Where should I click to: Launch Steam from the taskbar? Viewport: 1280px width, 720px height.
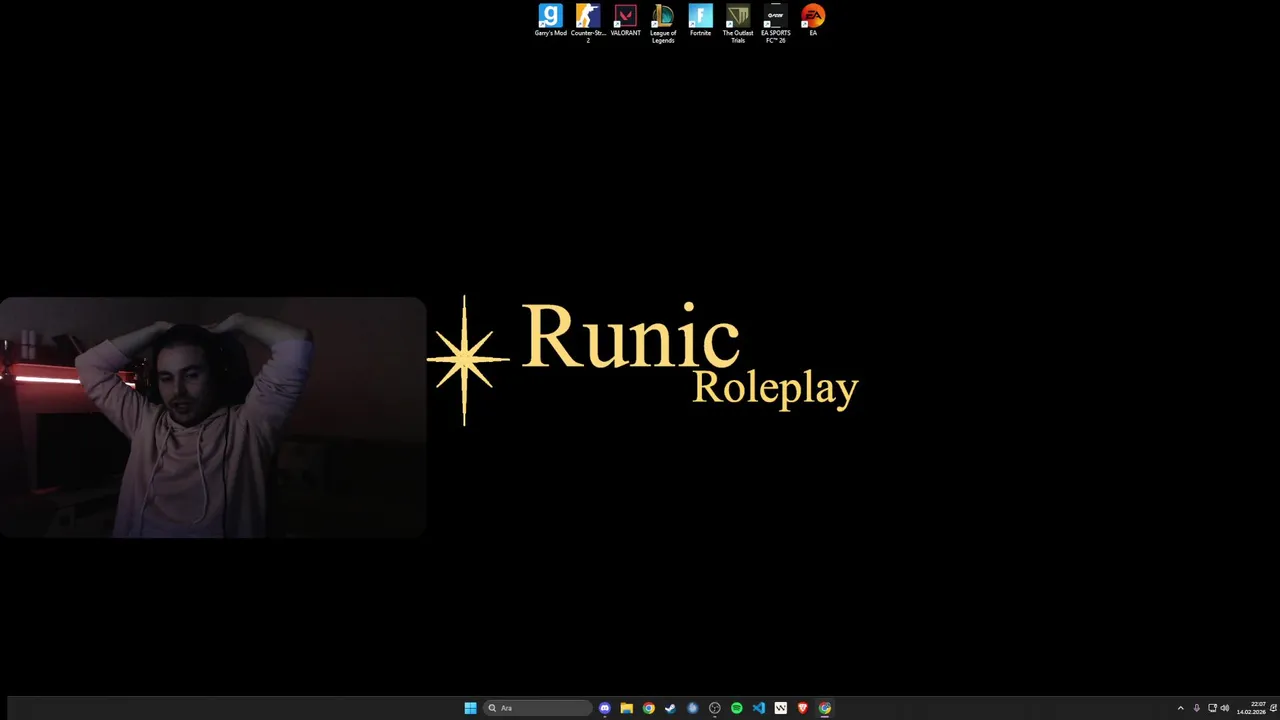[x=671, y=708]
